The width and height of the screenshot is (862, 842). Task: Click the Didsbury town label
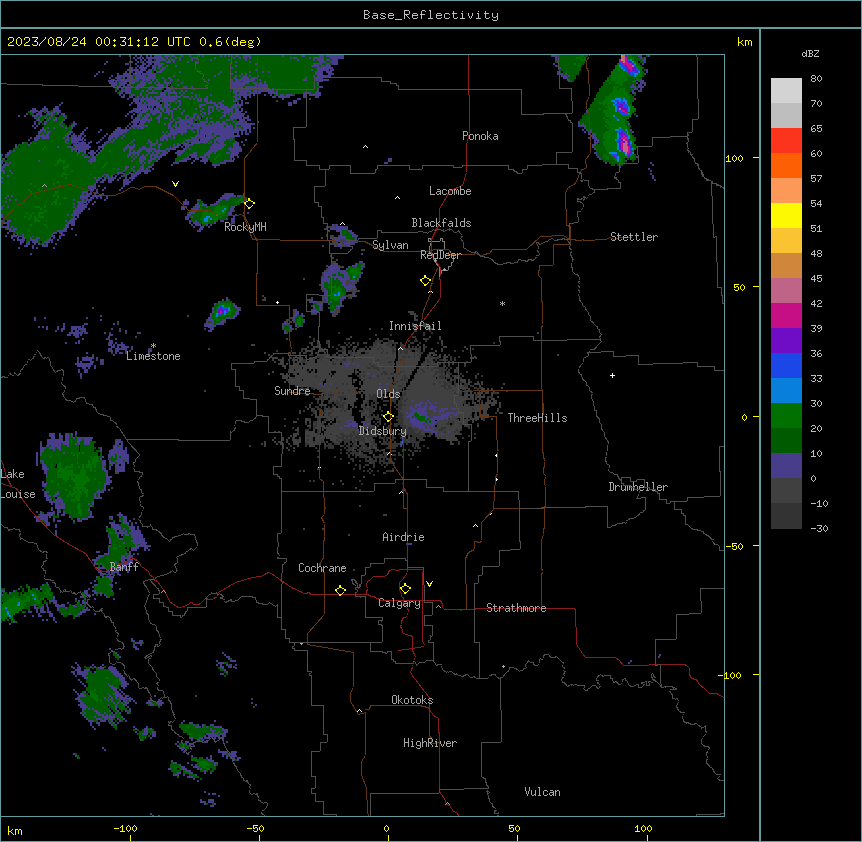382,431
